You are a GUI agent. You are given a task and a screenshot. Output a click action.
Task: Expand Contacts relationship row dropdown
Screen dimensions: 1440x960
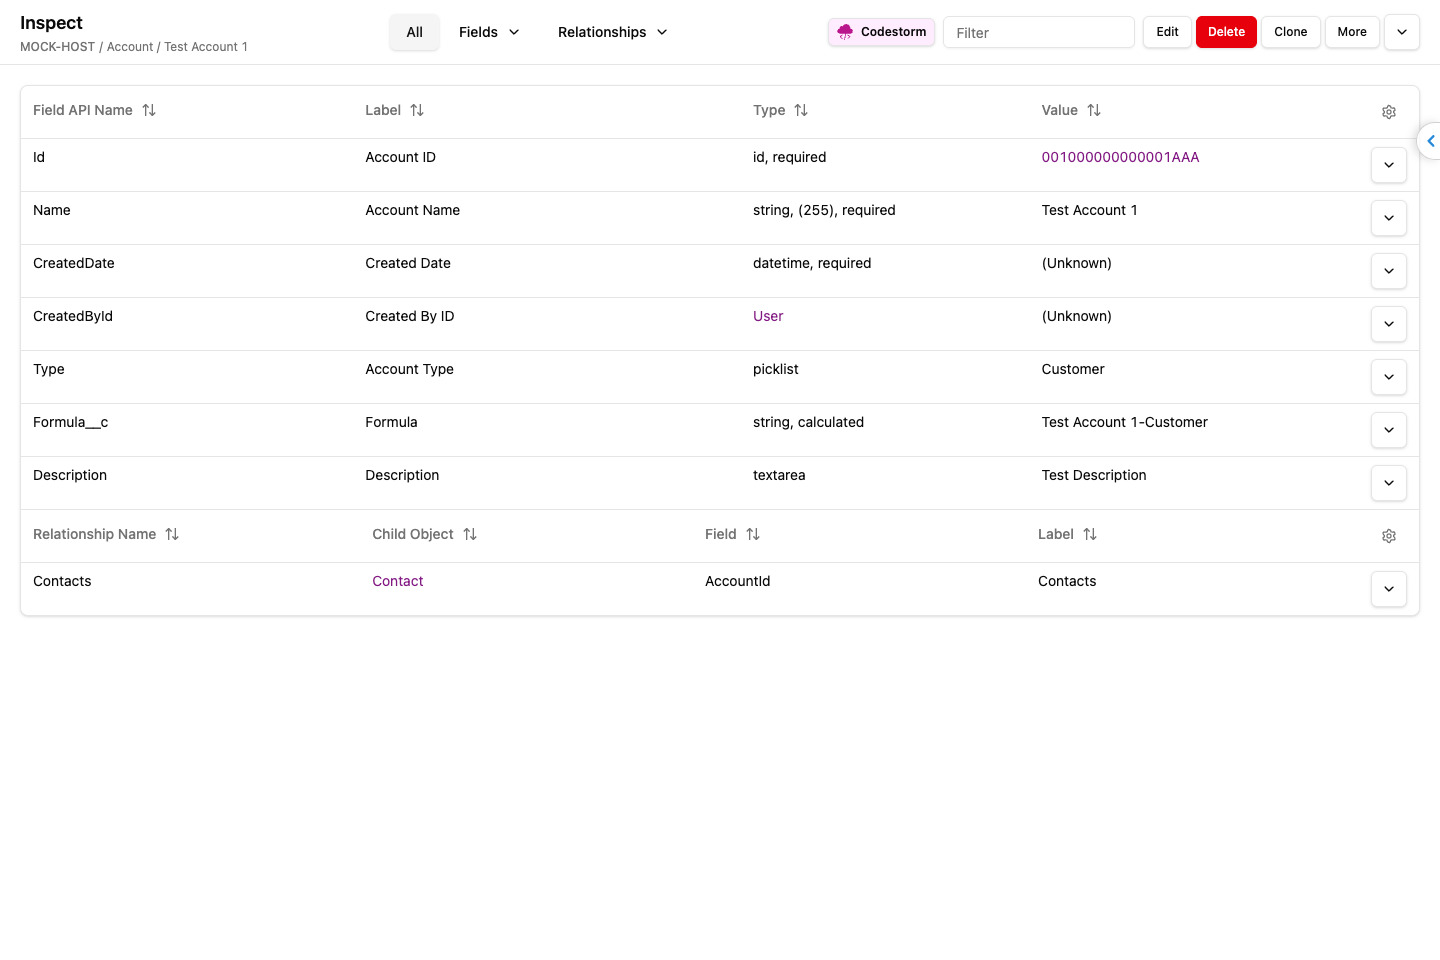(1389, 589)
